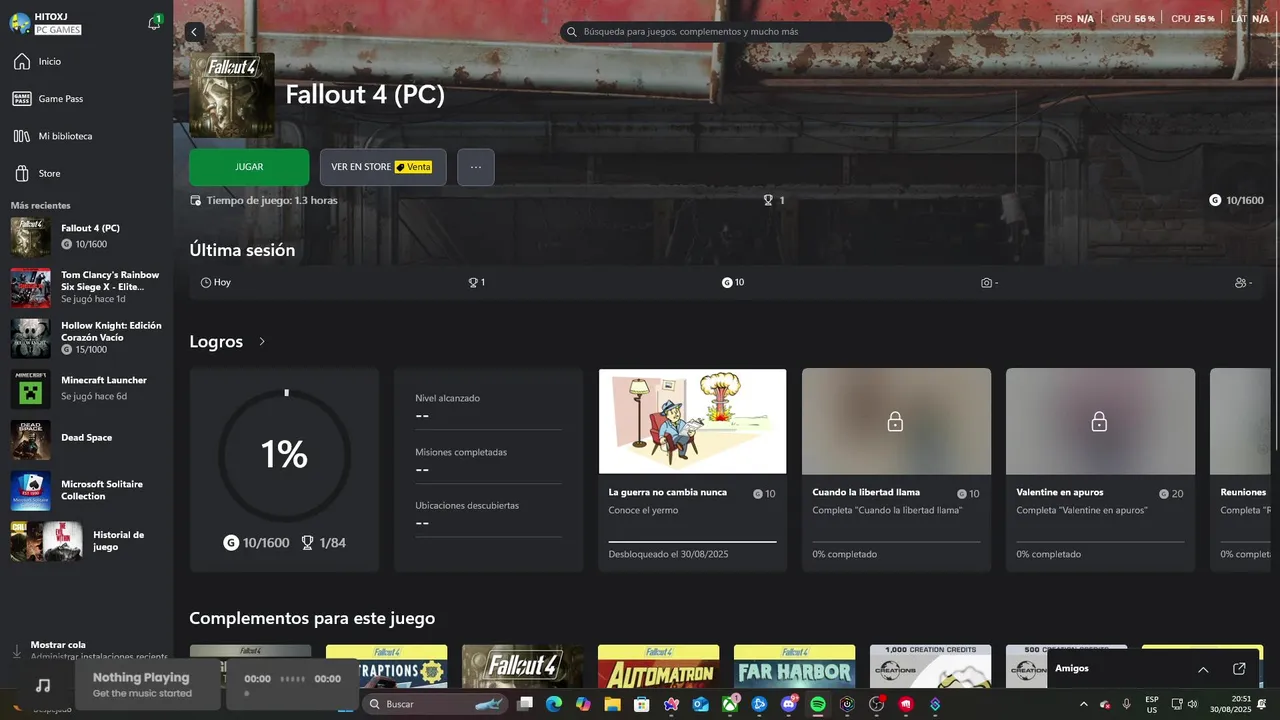Click the volume speaker tray icon
Viewport: 1280px width, 720px height.
click(1193, 704)
